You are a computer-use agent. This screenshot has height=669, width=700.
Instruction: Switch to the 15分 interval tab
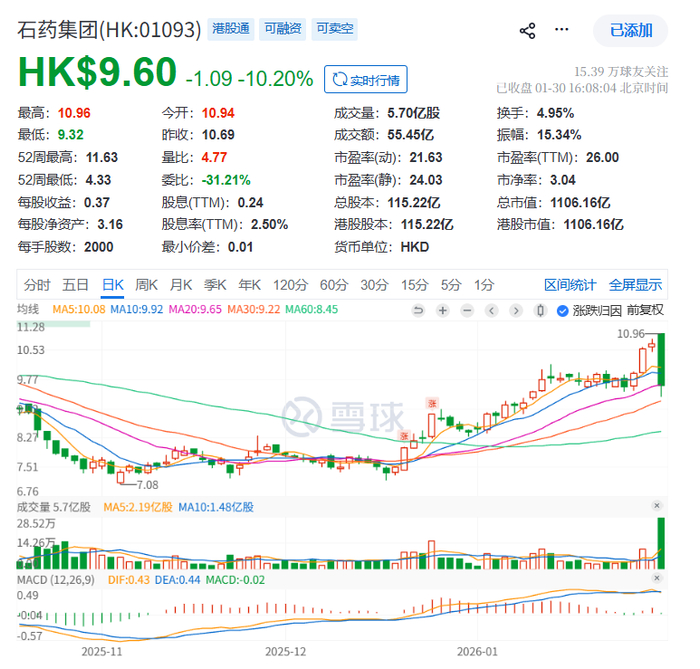(x=415, y=285)
